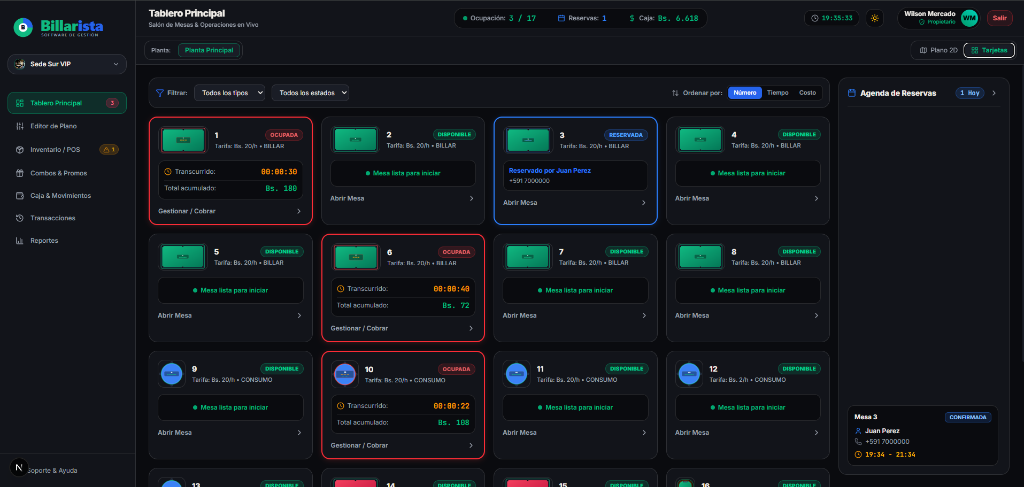Click the RESERVADA badge on table 3
Image resolution: width=1024 pixels, height=487 pixels.
coord(626,135)
